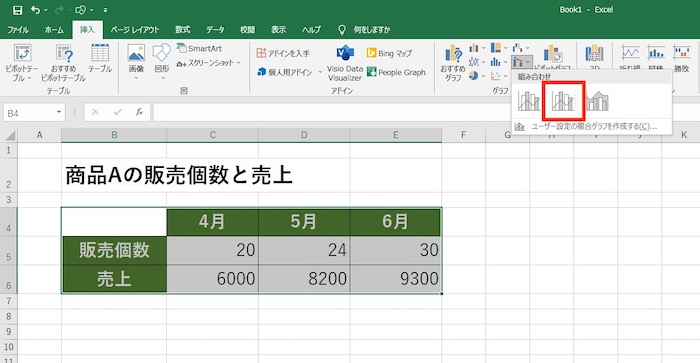Switch to the 校閲 tab
Image resolution: width=700 pixels, height=363 pixels.
(x=247, y=30)
